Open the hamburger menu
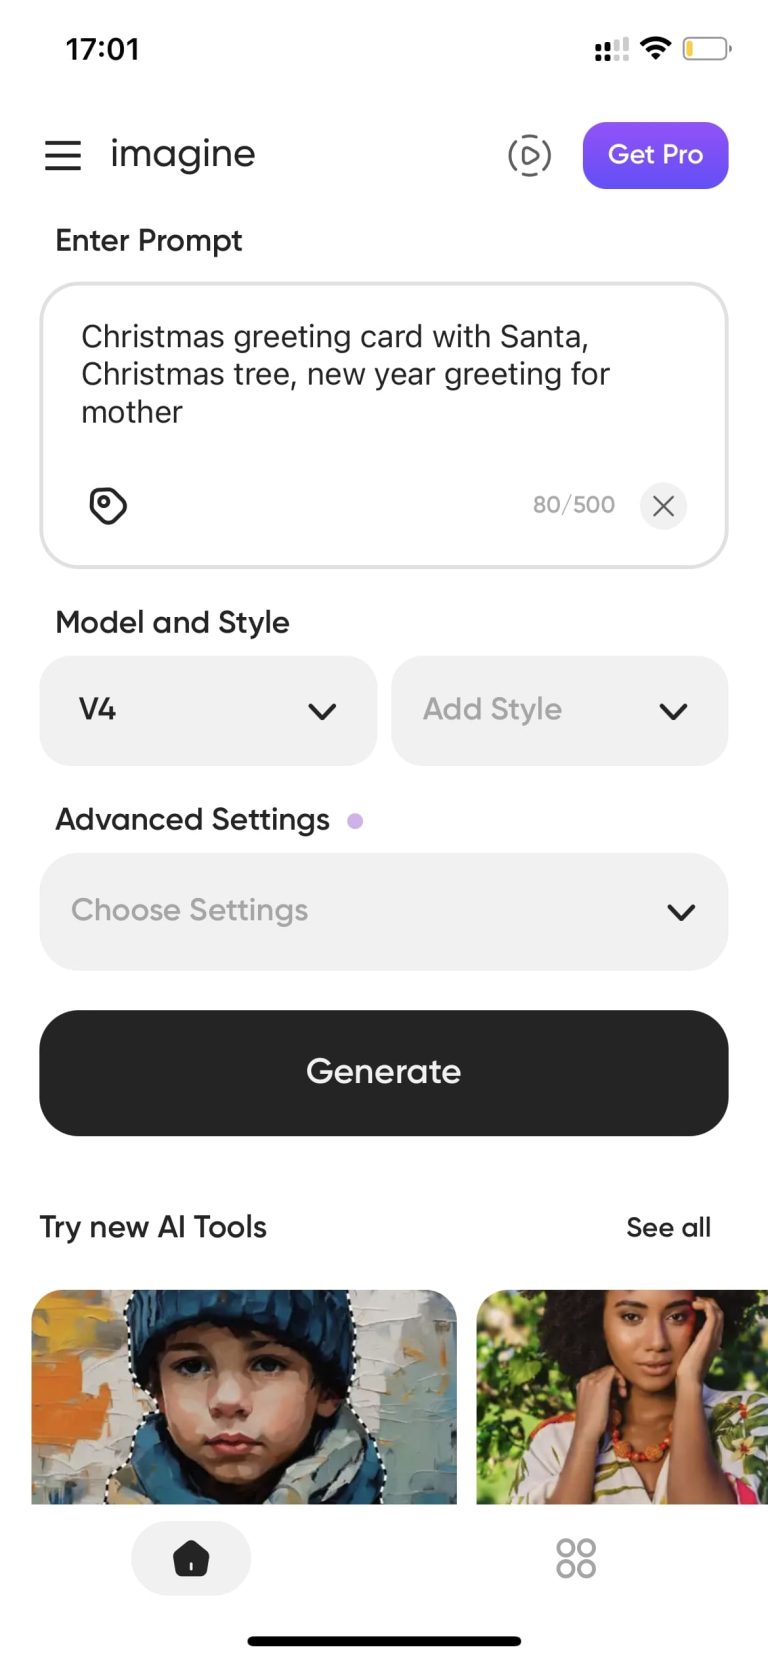The width and height of the screenshot is (768, 1662). click(x=63, y=155)
